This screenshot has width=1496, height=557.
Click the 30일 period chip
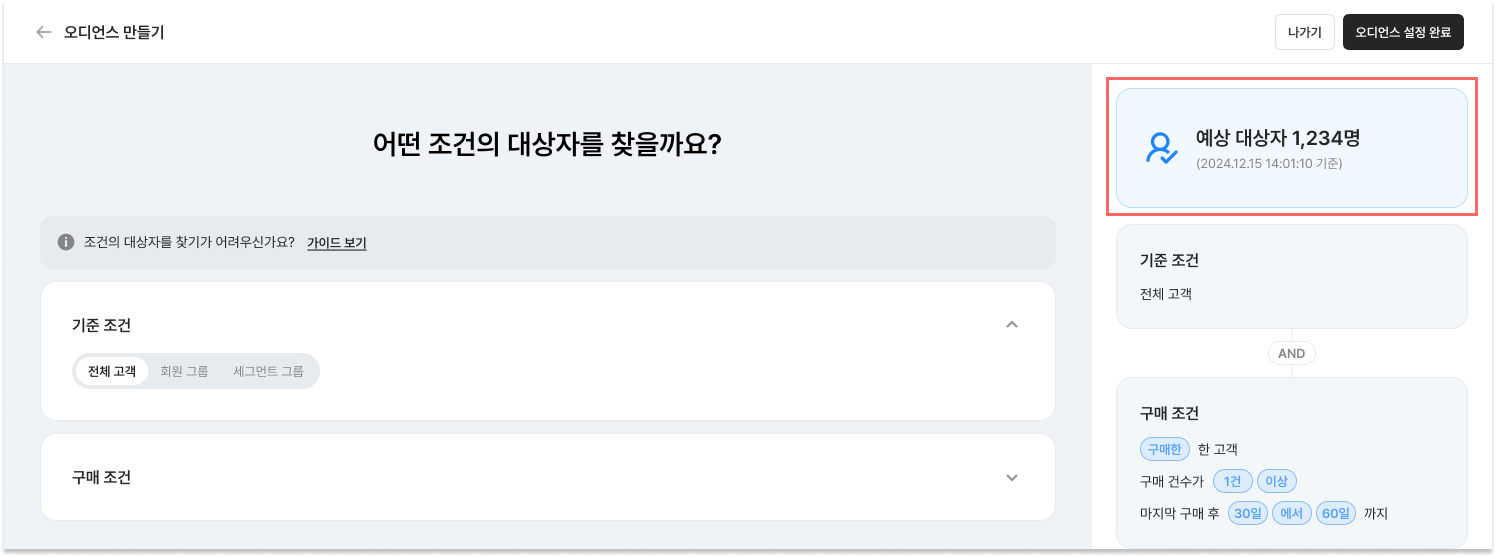click(1248, 513)
